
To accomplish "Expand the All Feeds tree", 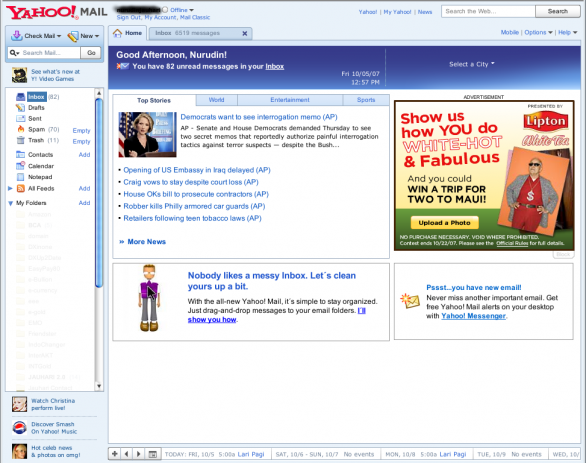I will pos(10,188).
